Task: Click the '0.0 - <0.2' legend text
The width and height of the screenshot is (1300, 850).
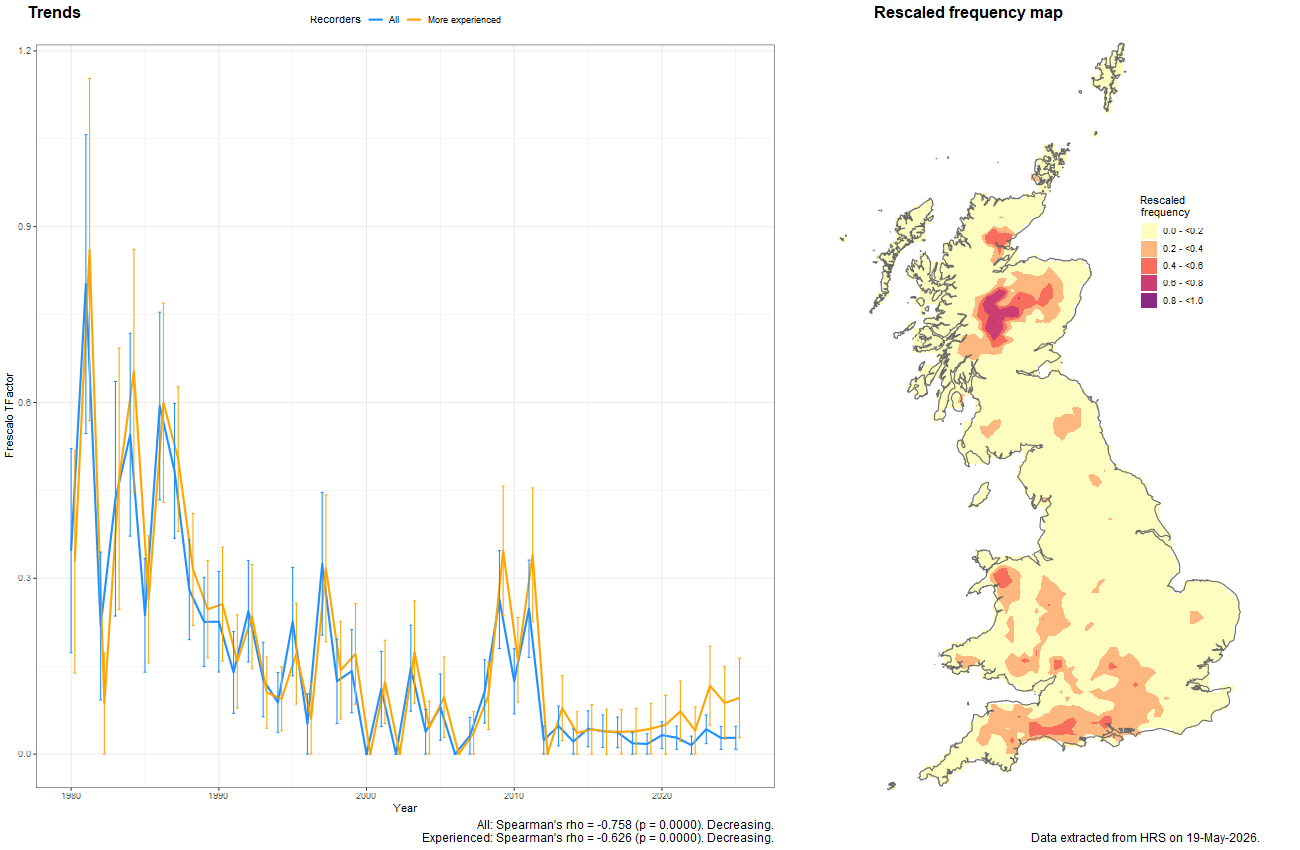Action: pos(1182,231)
